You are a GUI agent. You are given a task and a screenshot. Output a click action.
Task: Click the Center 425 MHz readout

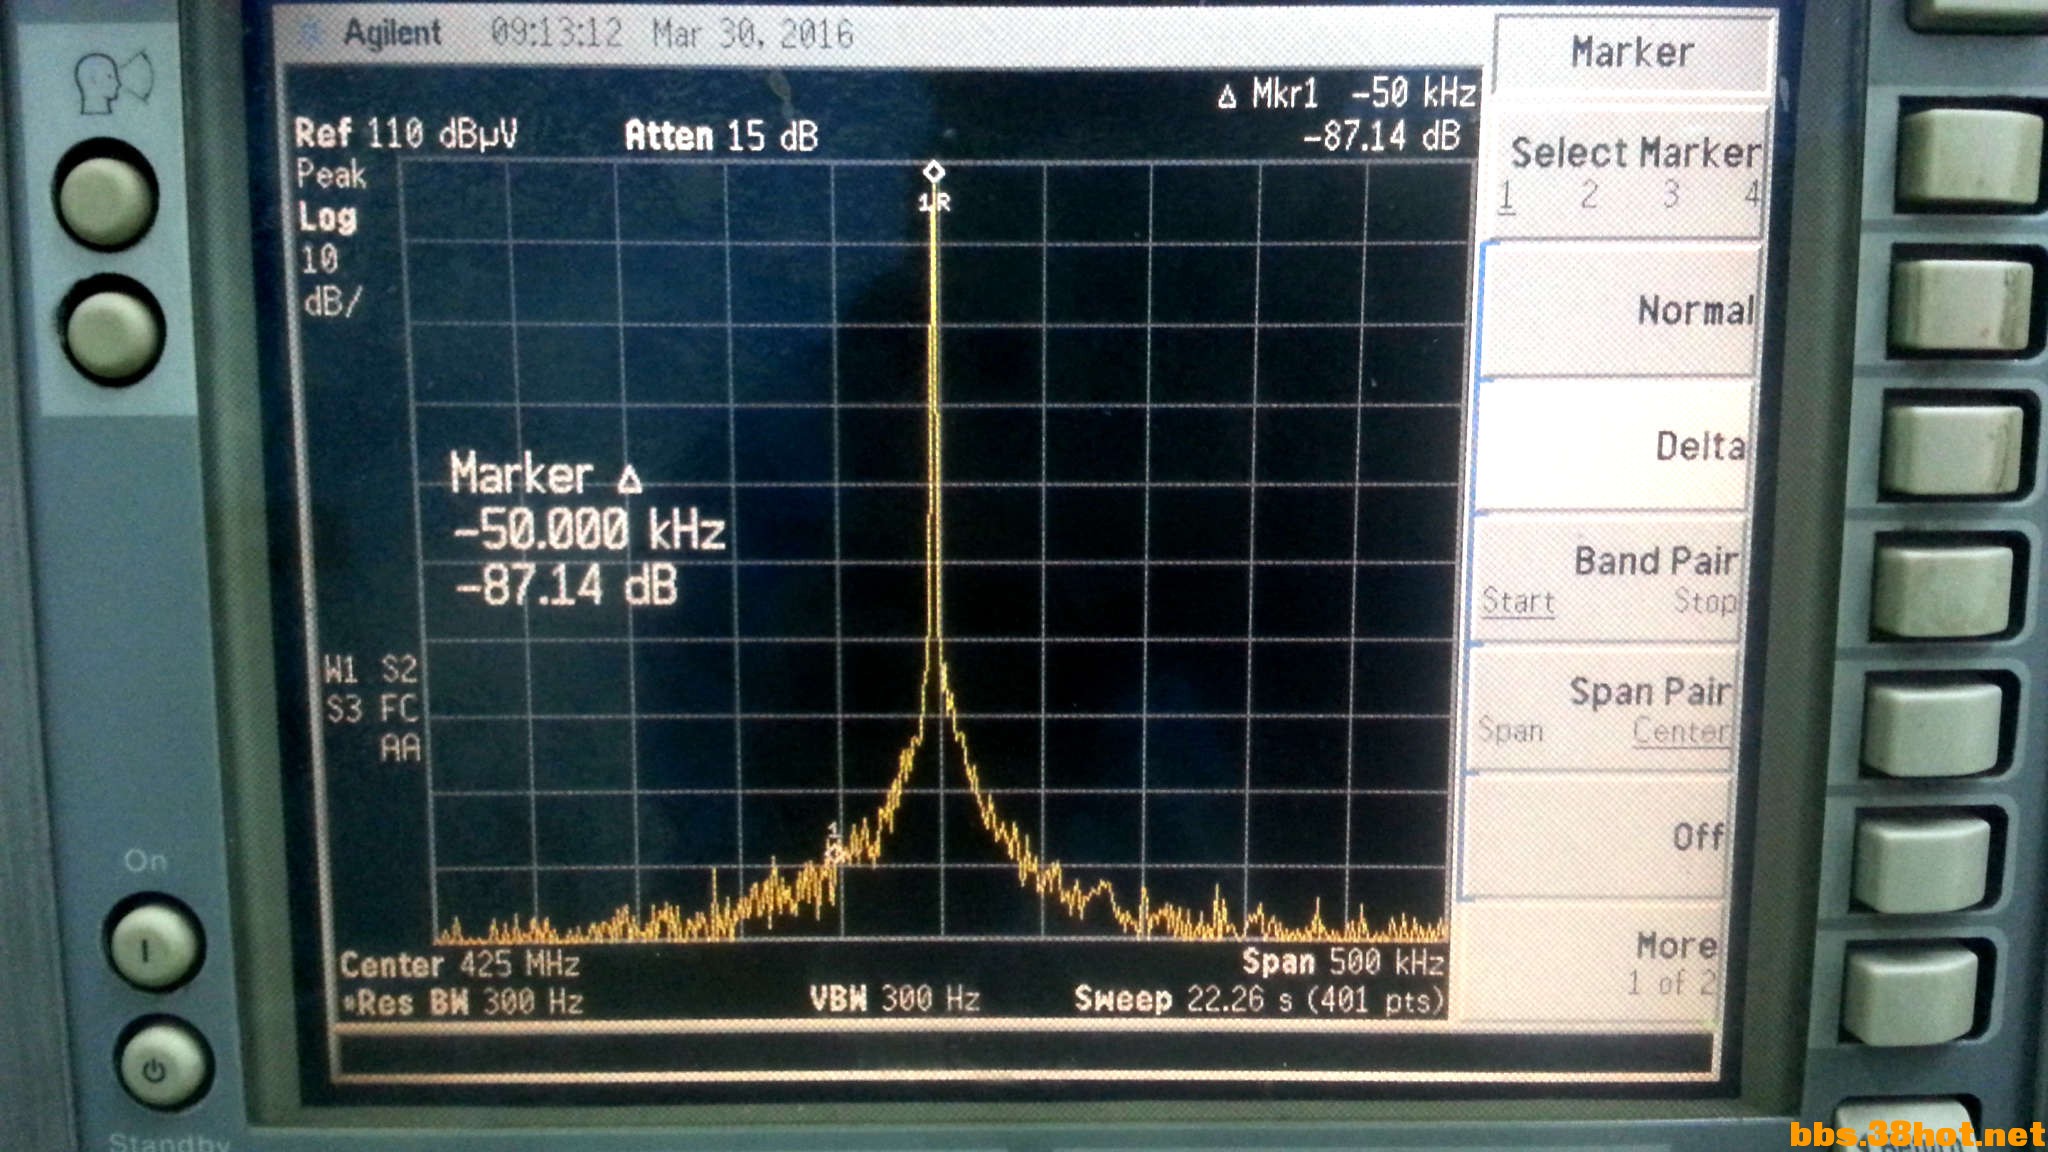[459, 964]
